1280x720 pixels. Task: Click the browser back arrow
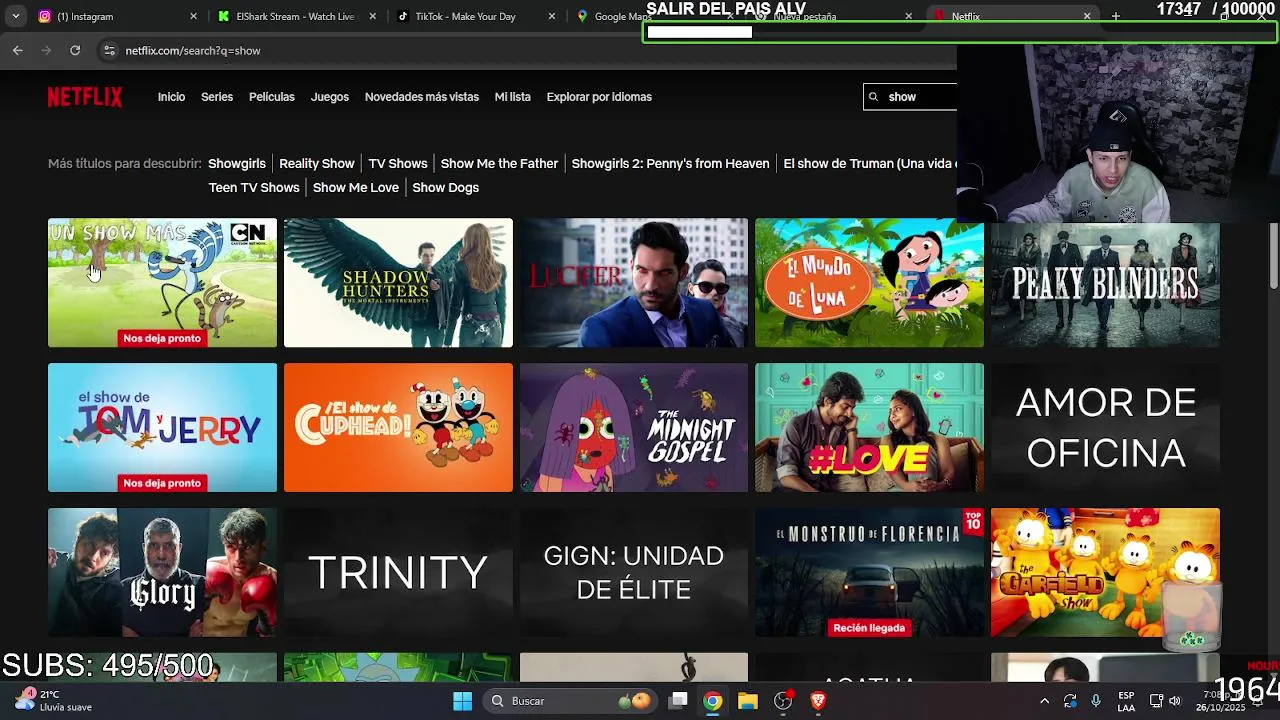point(18,50)
